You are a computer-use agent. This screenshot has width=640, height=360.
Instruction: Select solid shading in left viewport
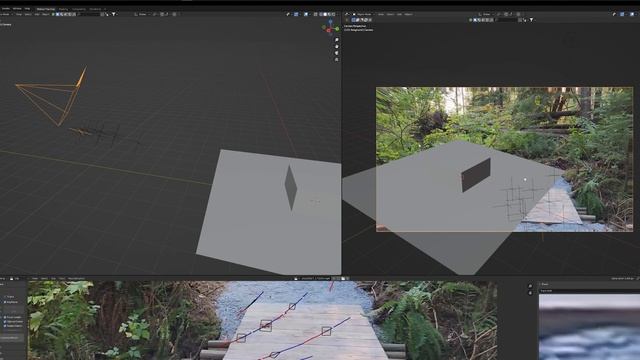(x=325, y=14)
